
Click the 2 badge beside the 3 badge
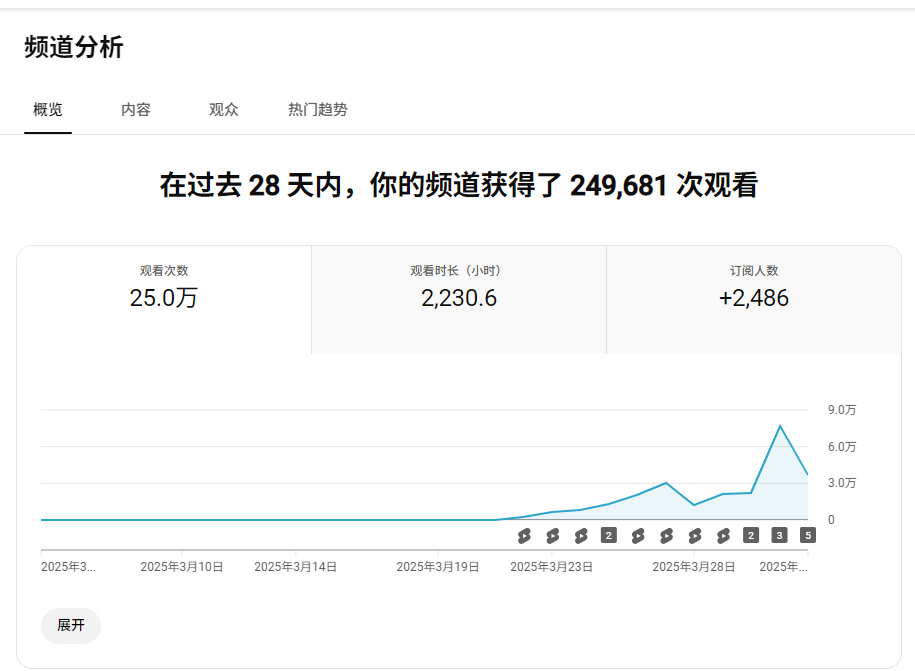tap(751, 535)
